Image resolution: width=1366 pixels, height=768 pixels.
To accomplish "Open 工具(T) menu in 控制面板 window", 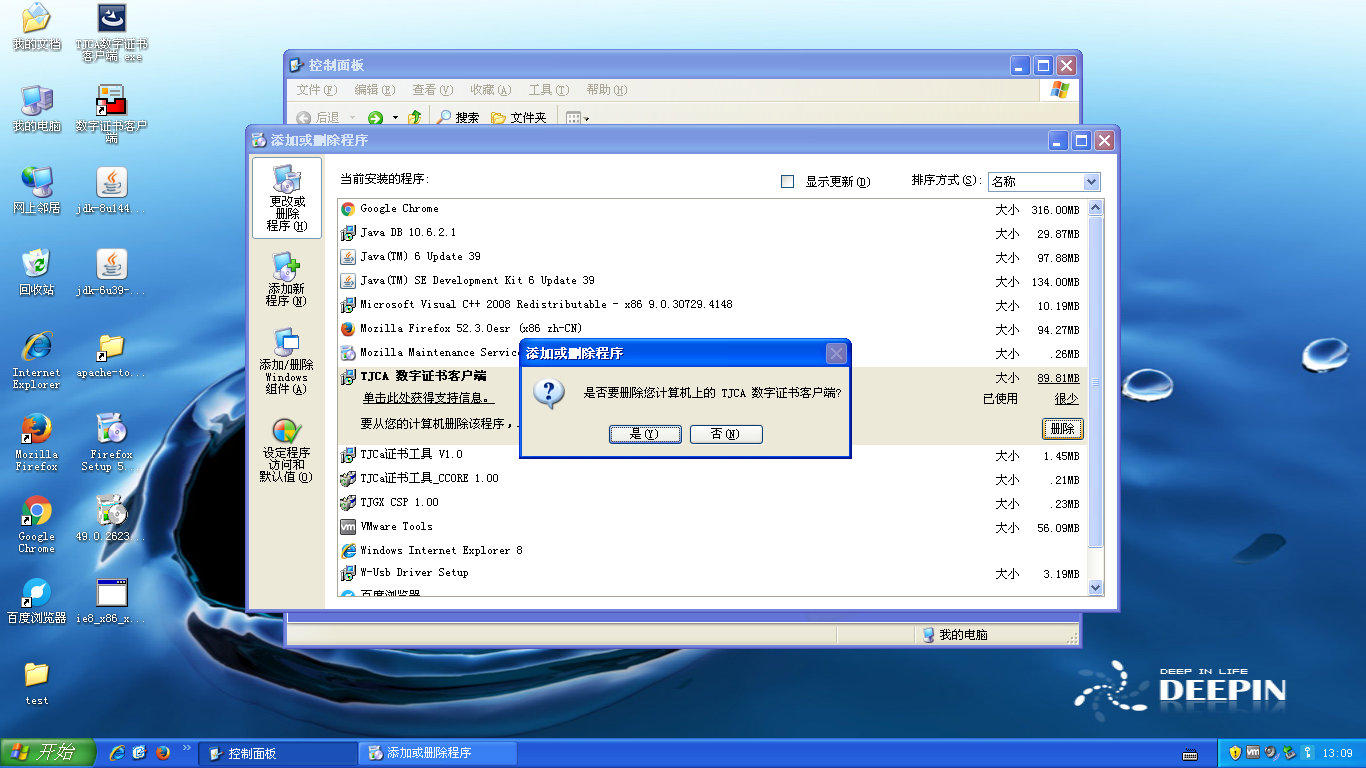I will point(548,90).
